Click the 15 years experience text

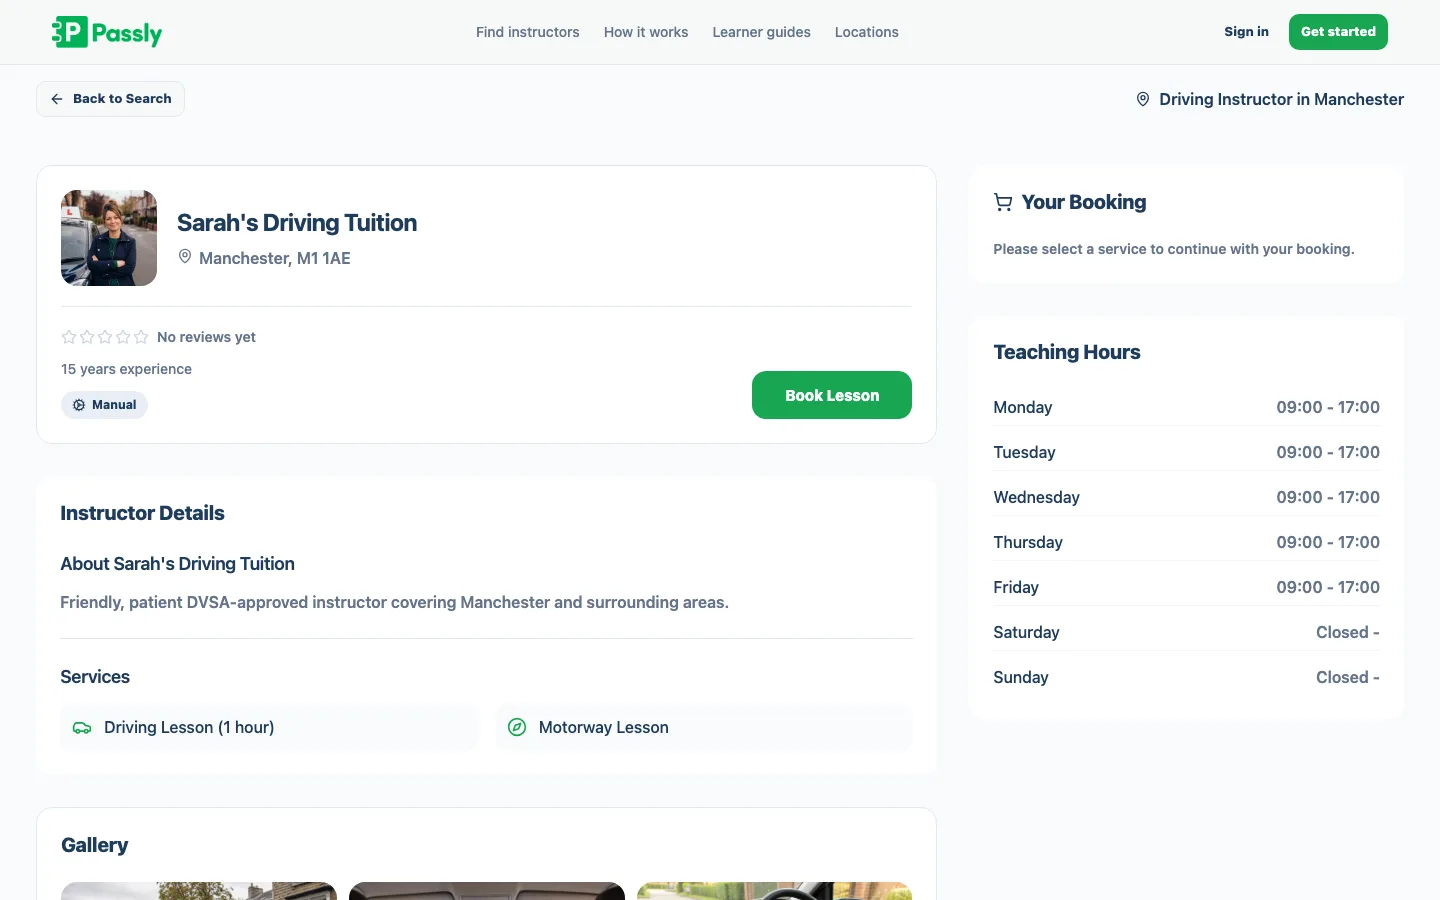pyautogui.click(x=126, y=369)
